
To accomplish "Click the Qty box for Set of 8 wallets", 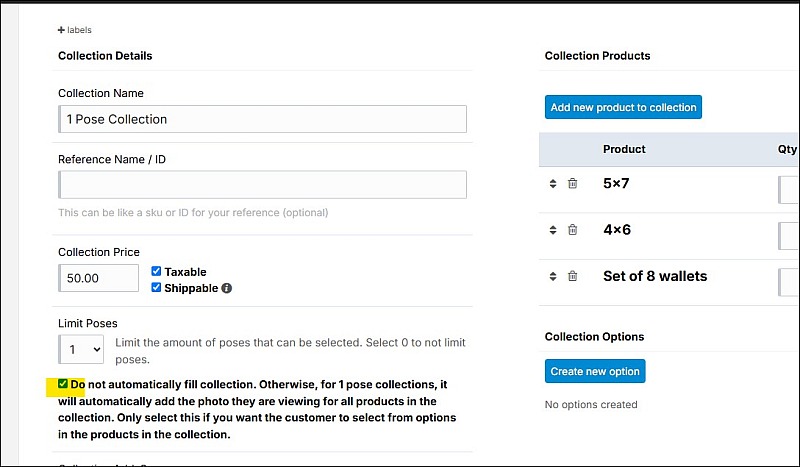I will point(789,282).
